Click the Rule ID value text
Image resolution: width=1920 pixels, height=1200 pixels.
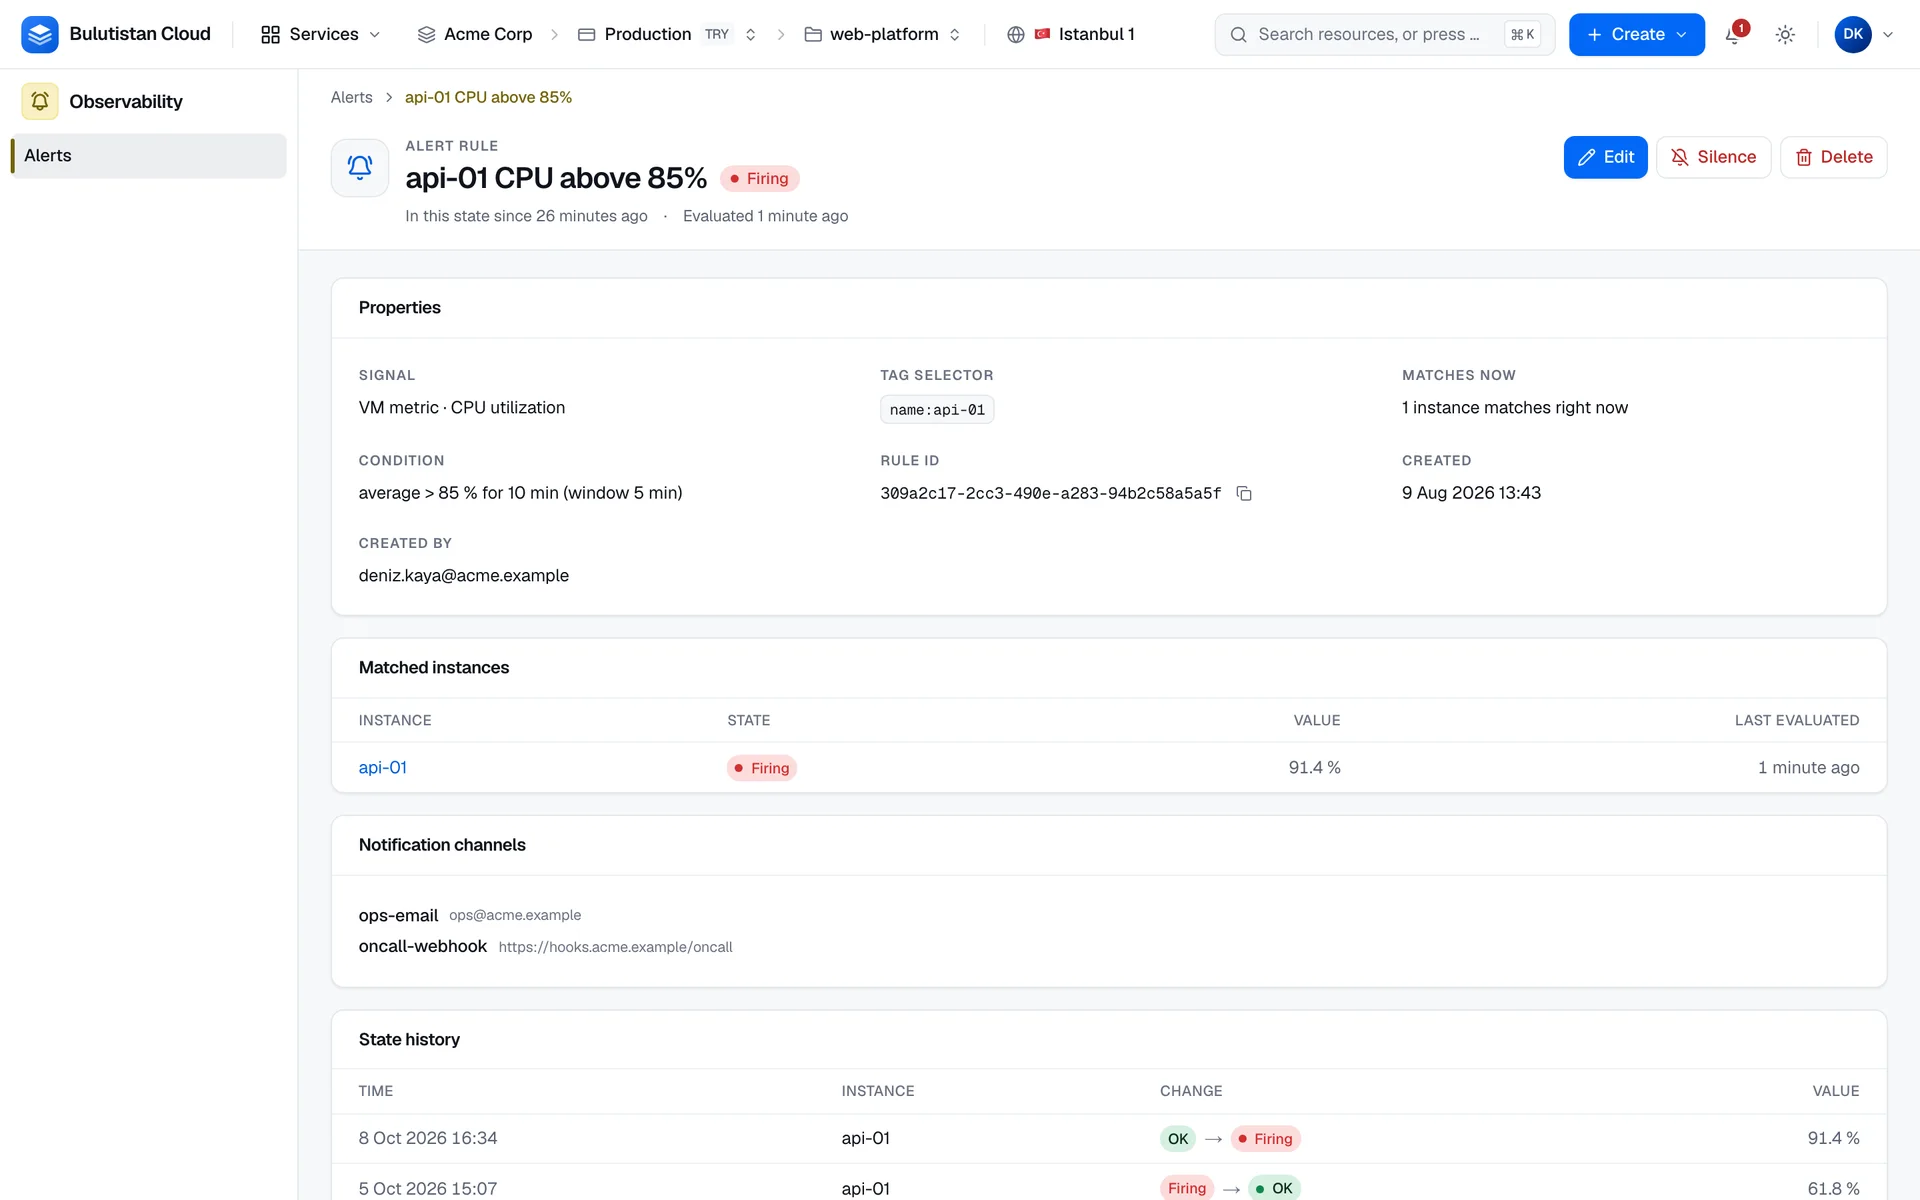click(1050, 493)
